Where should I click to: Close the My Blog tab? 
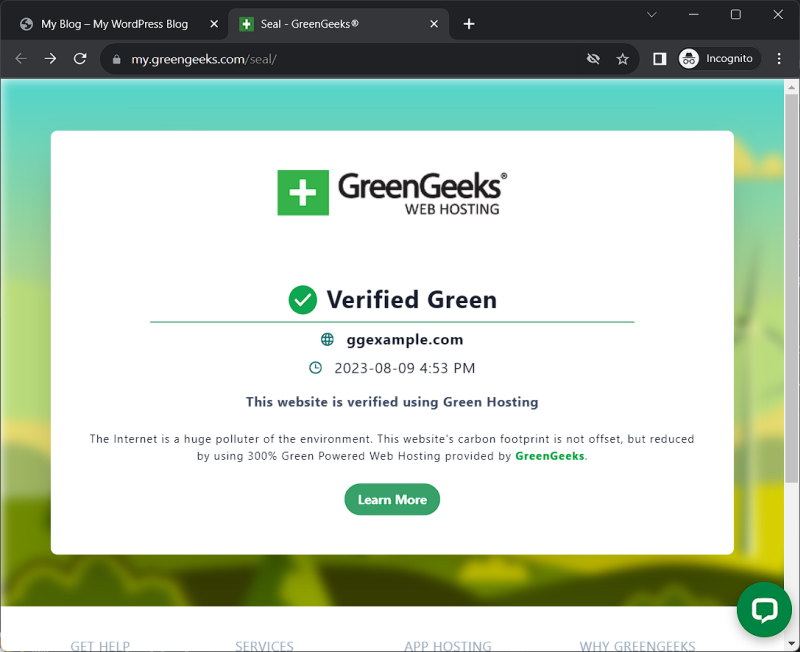pos(214,24)
